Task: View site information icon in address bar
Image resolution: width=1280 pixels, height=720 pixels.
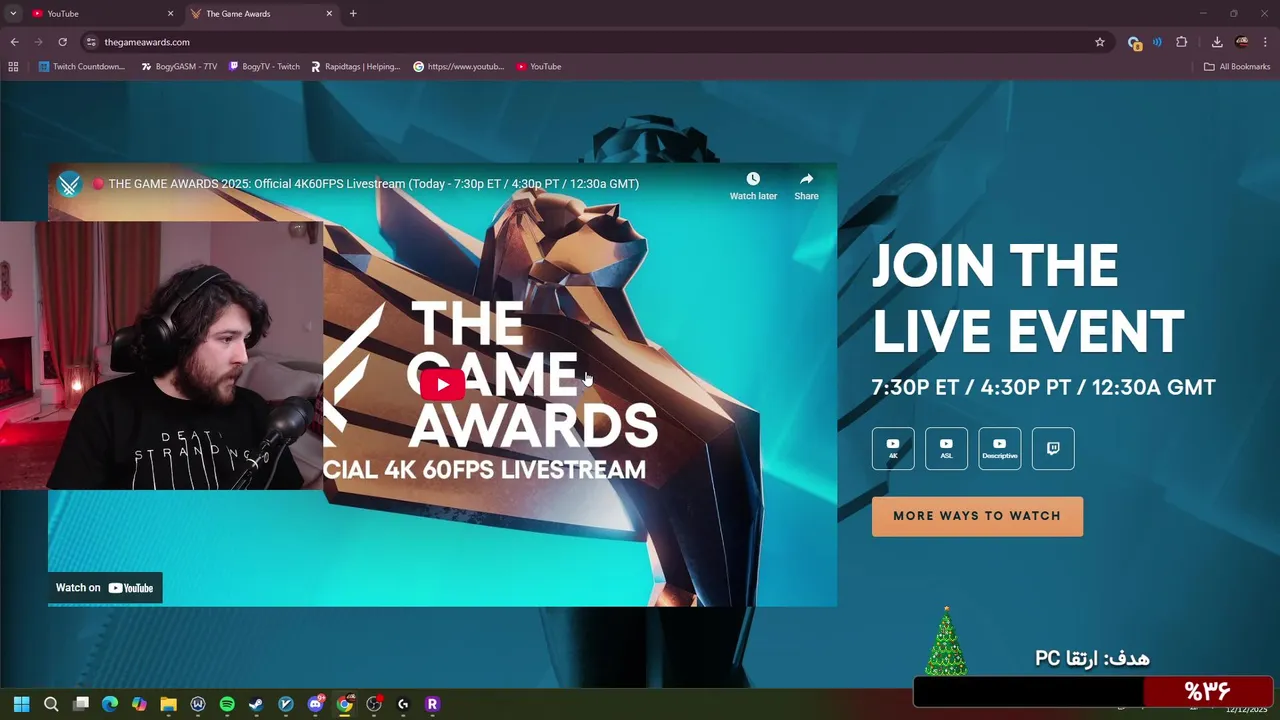Action: point(91,42)
